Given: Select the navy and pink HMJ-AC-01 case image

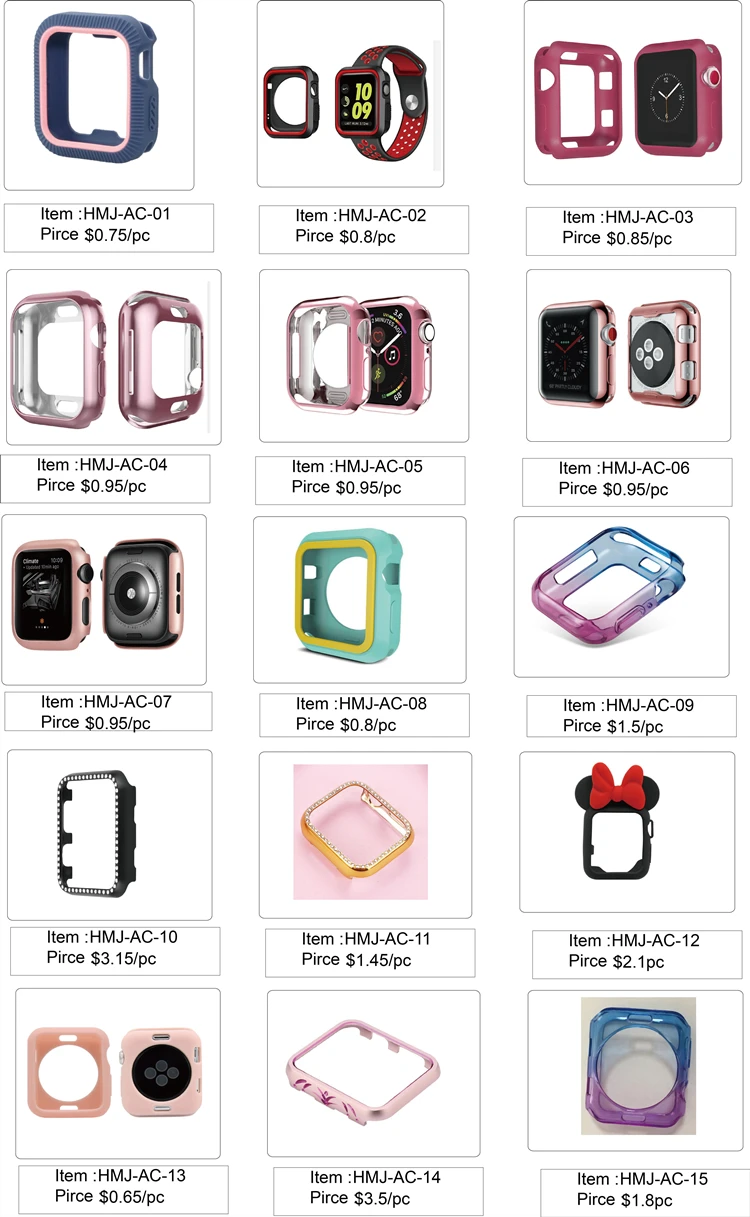Looking at the screenshot, I should tap(99, 96).
